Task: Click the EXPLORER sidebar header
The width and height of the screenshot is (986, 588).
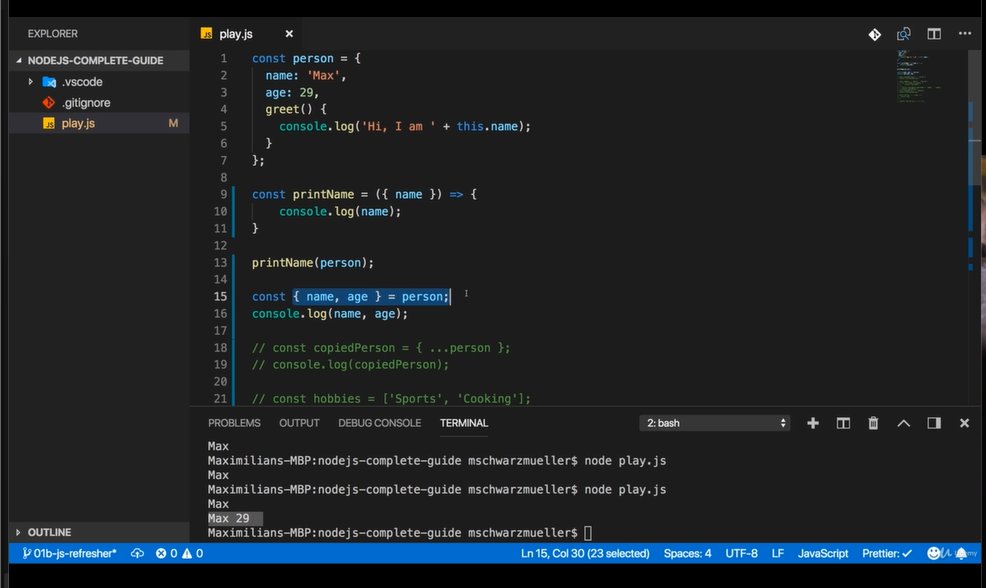Action: [x=53, y=34]
